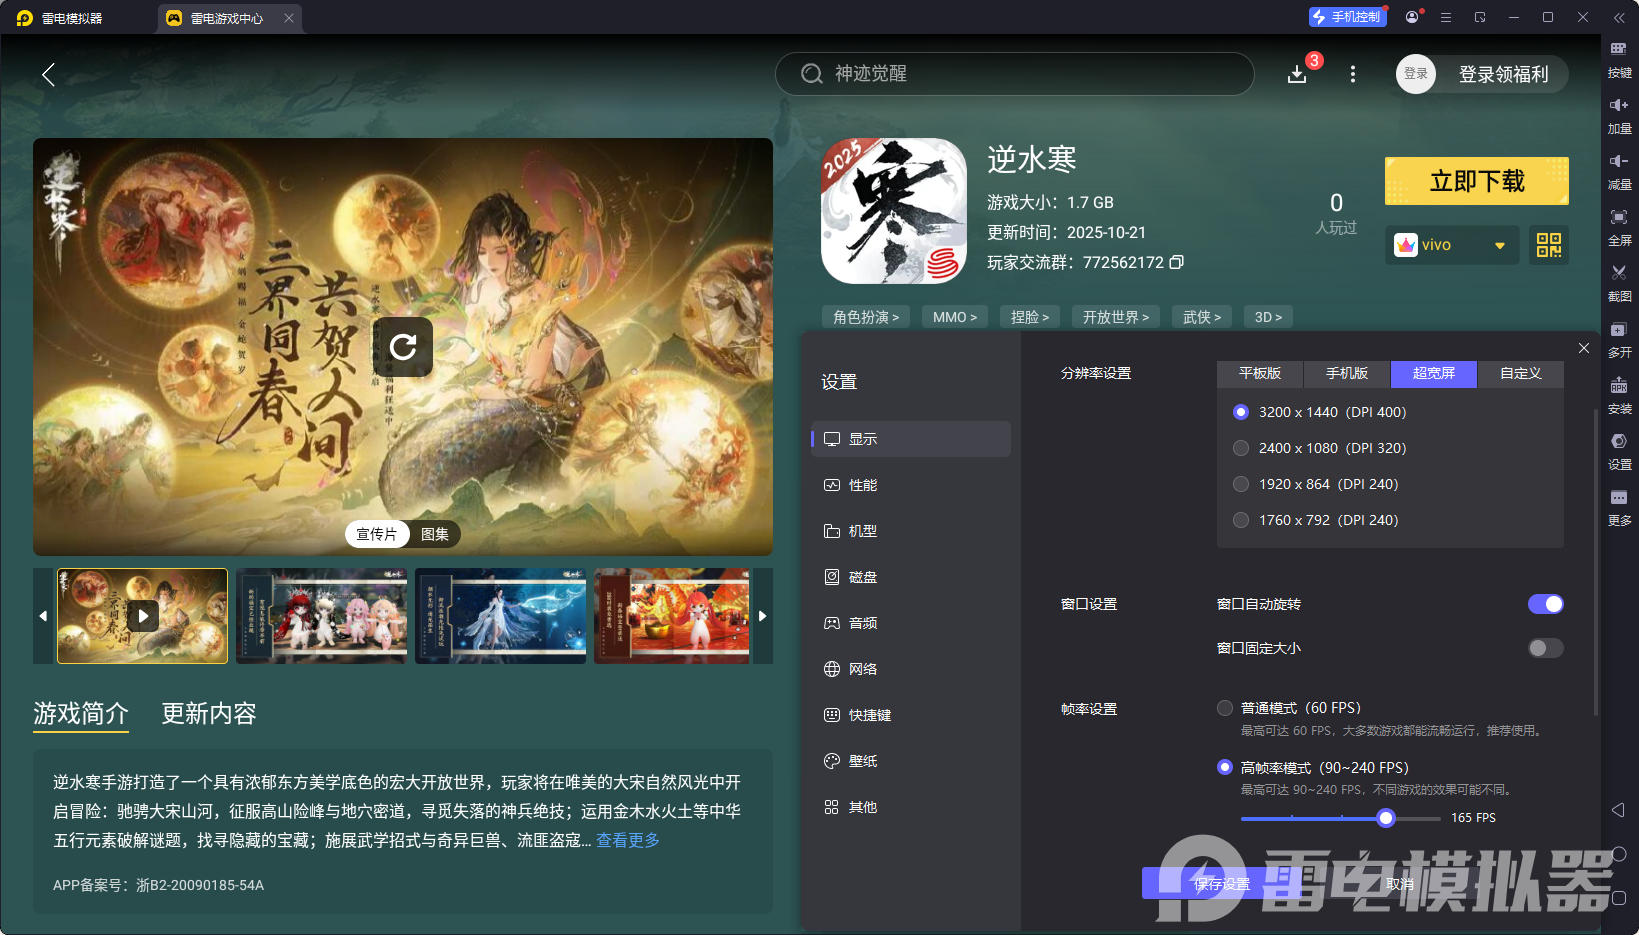
Task: Click the 查看更多 link in description
Action: [x=628, y=840]
